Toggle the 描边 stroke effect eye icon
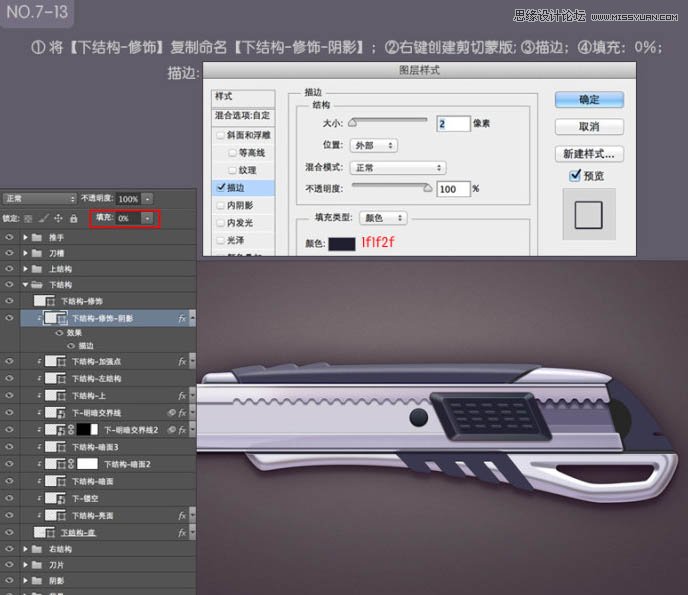Viewport: 688px width, 595px height. (71, 346)
